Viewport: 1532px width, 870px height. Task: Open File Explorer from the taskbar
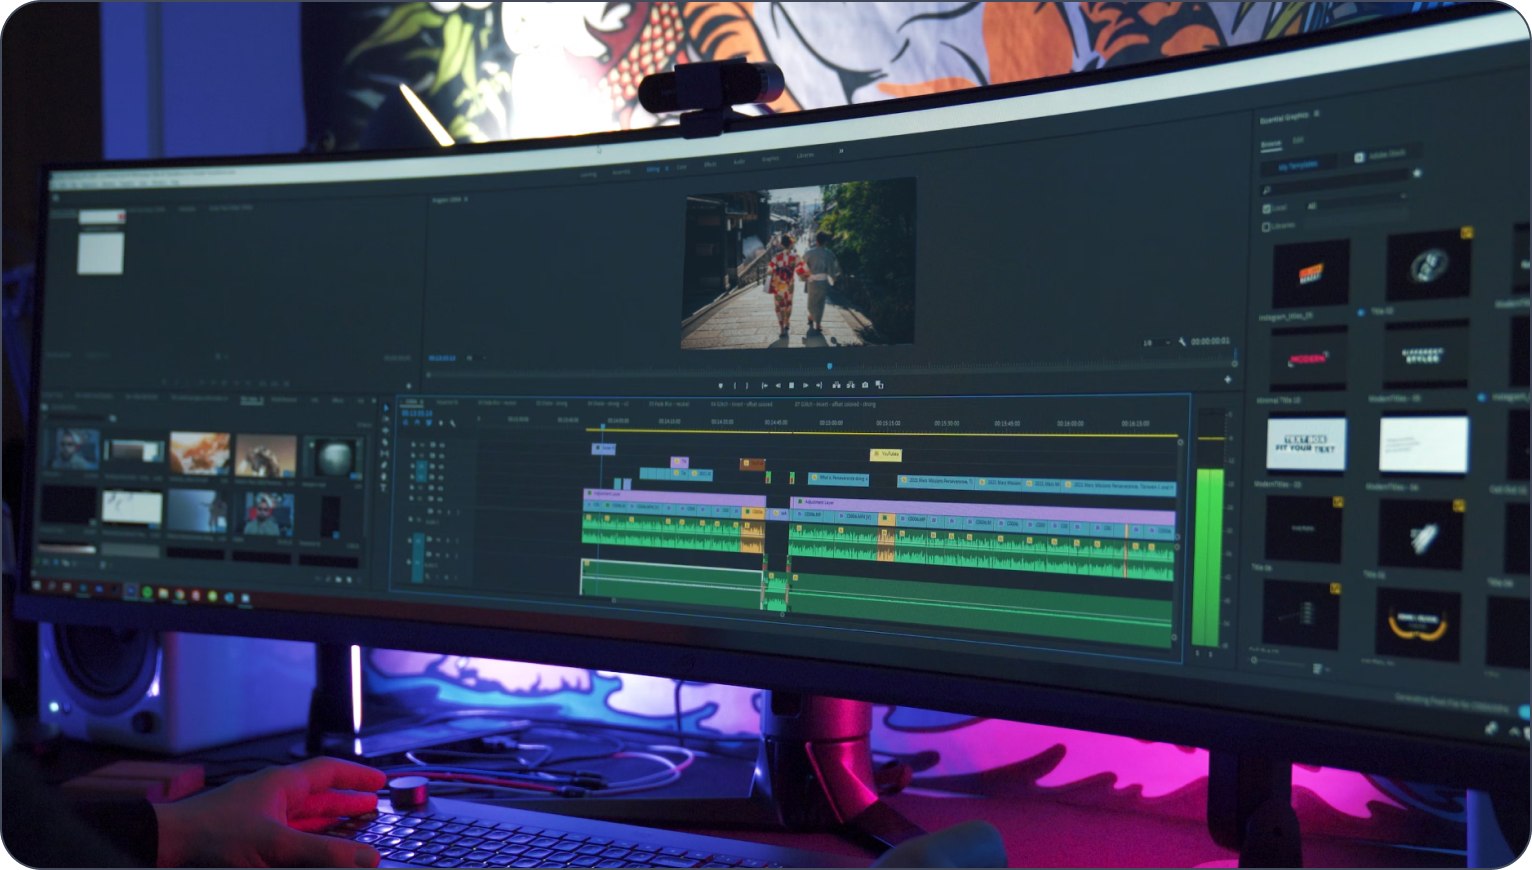point(163,594)
